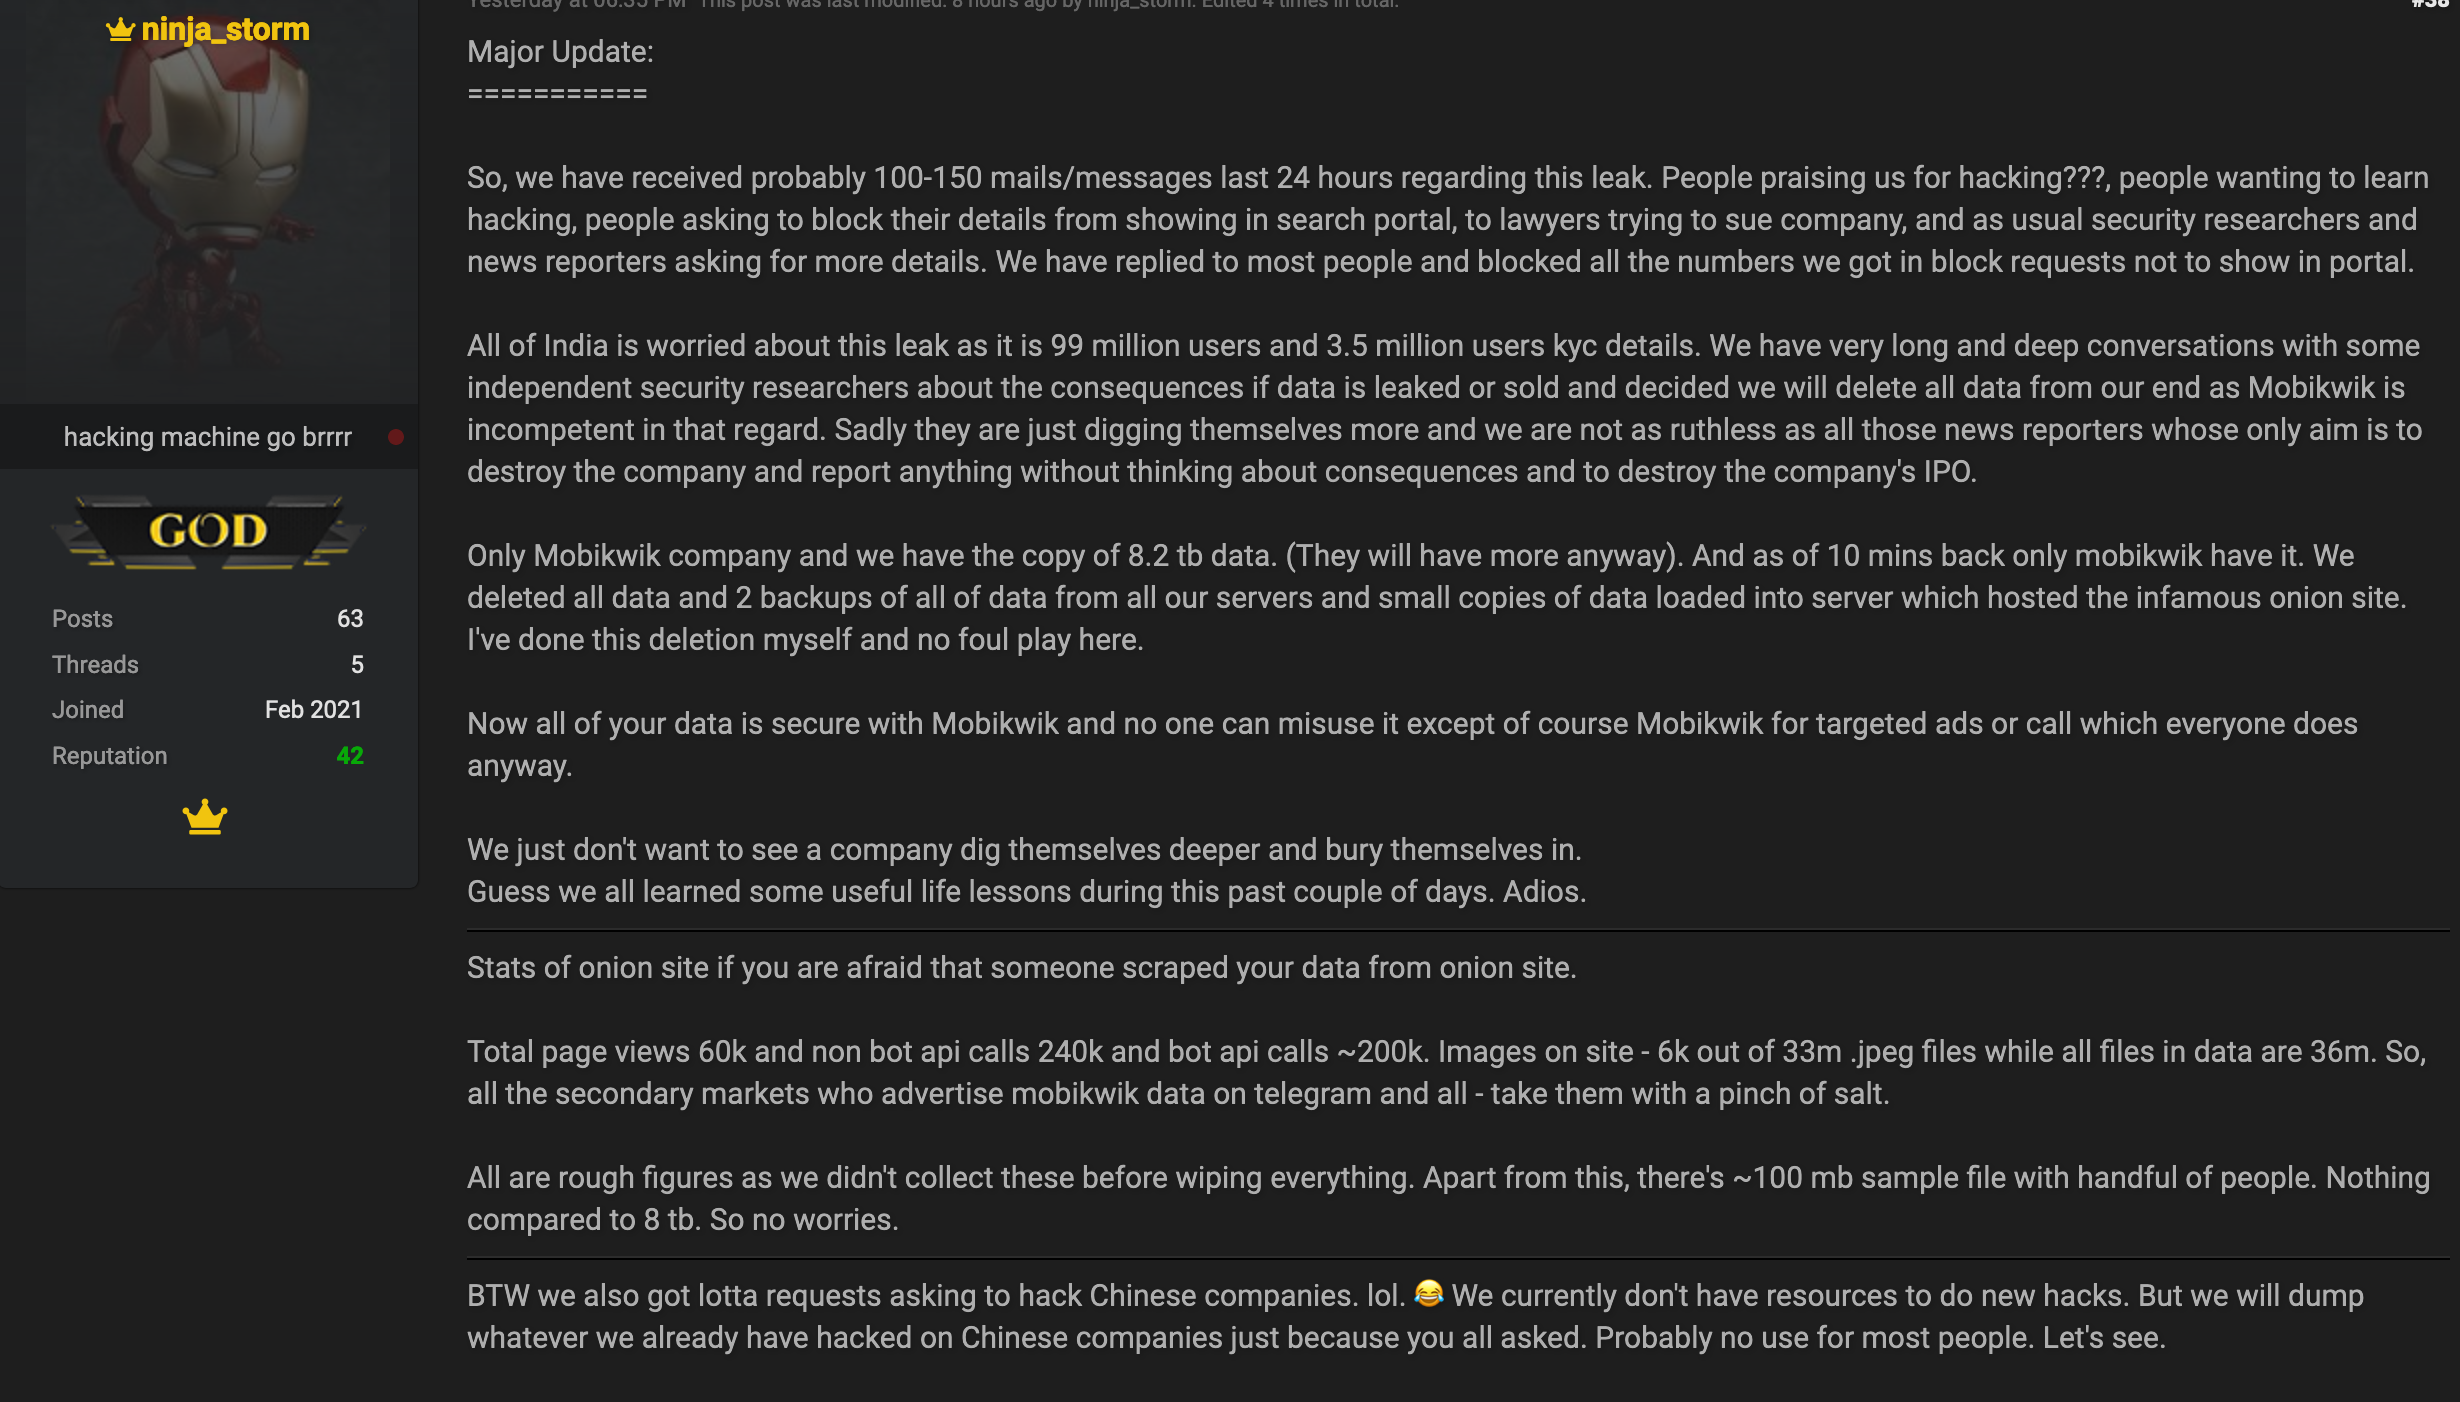Image resolution: width=2460 pixels, height=1402 pixels.
Task: Click the gold crown award below Reputation
Action: click(205, 817)
